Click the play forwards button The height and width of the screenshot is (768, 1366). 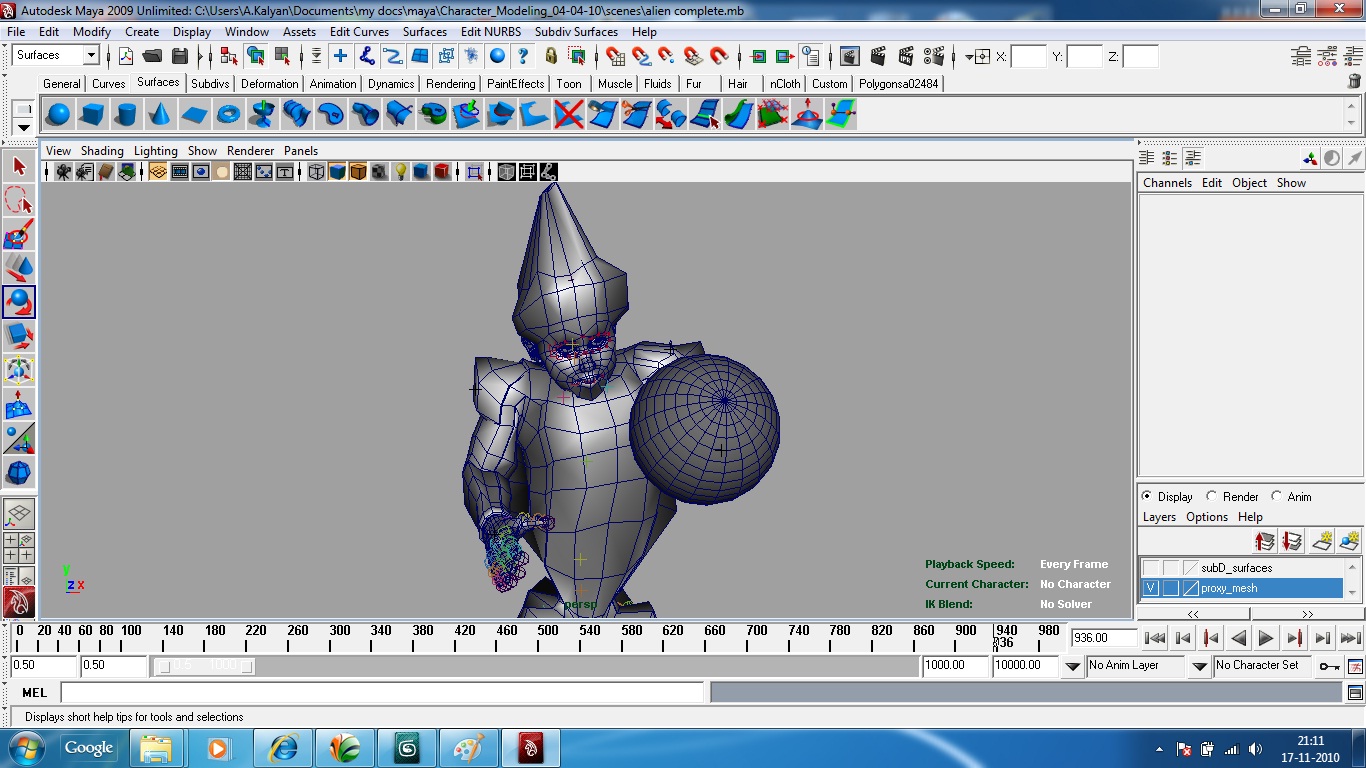(x=1266, y=638)
